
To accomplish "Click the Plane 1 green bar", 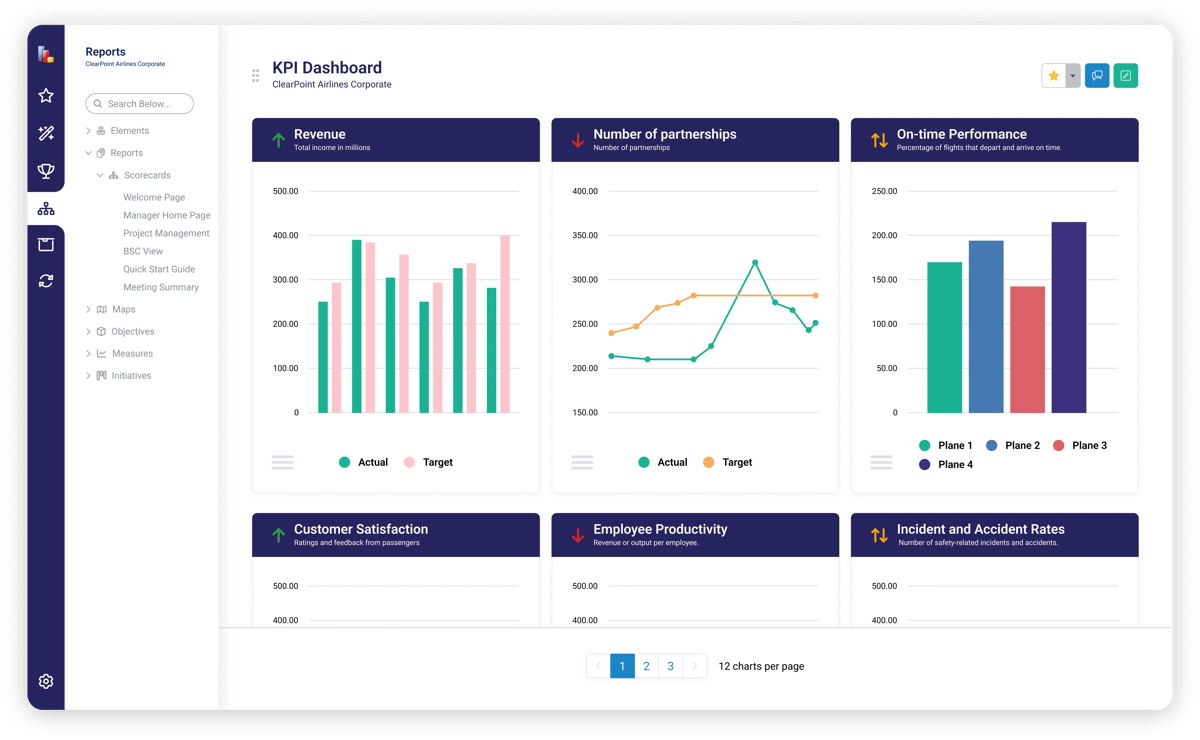I will point(945,337).
